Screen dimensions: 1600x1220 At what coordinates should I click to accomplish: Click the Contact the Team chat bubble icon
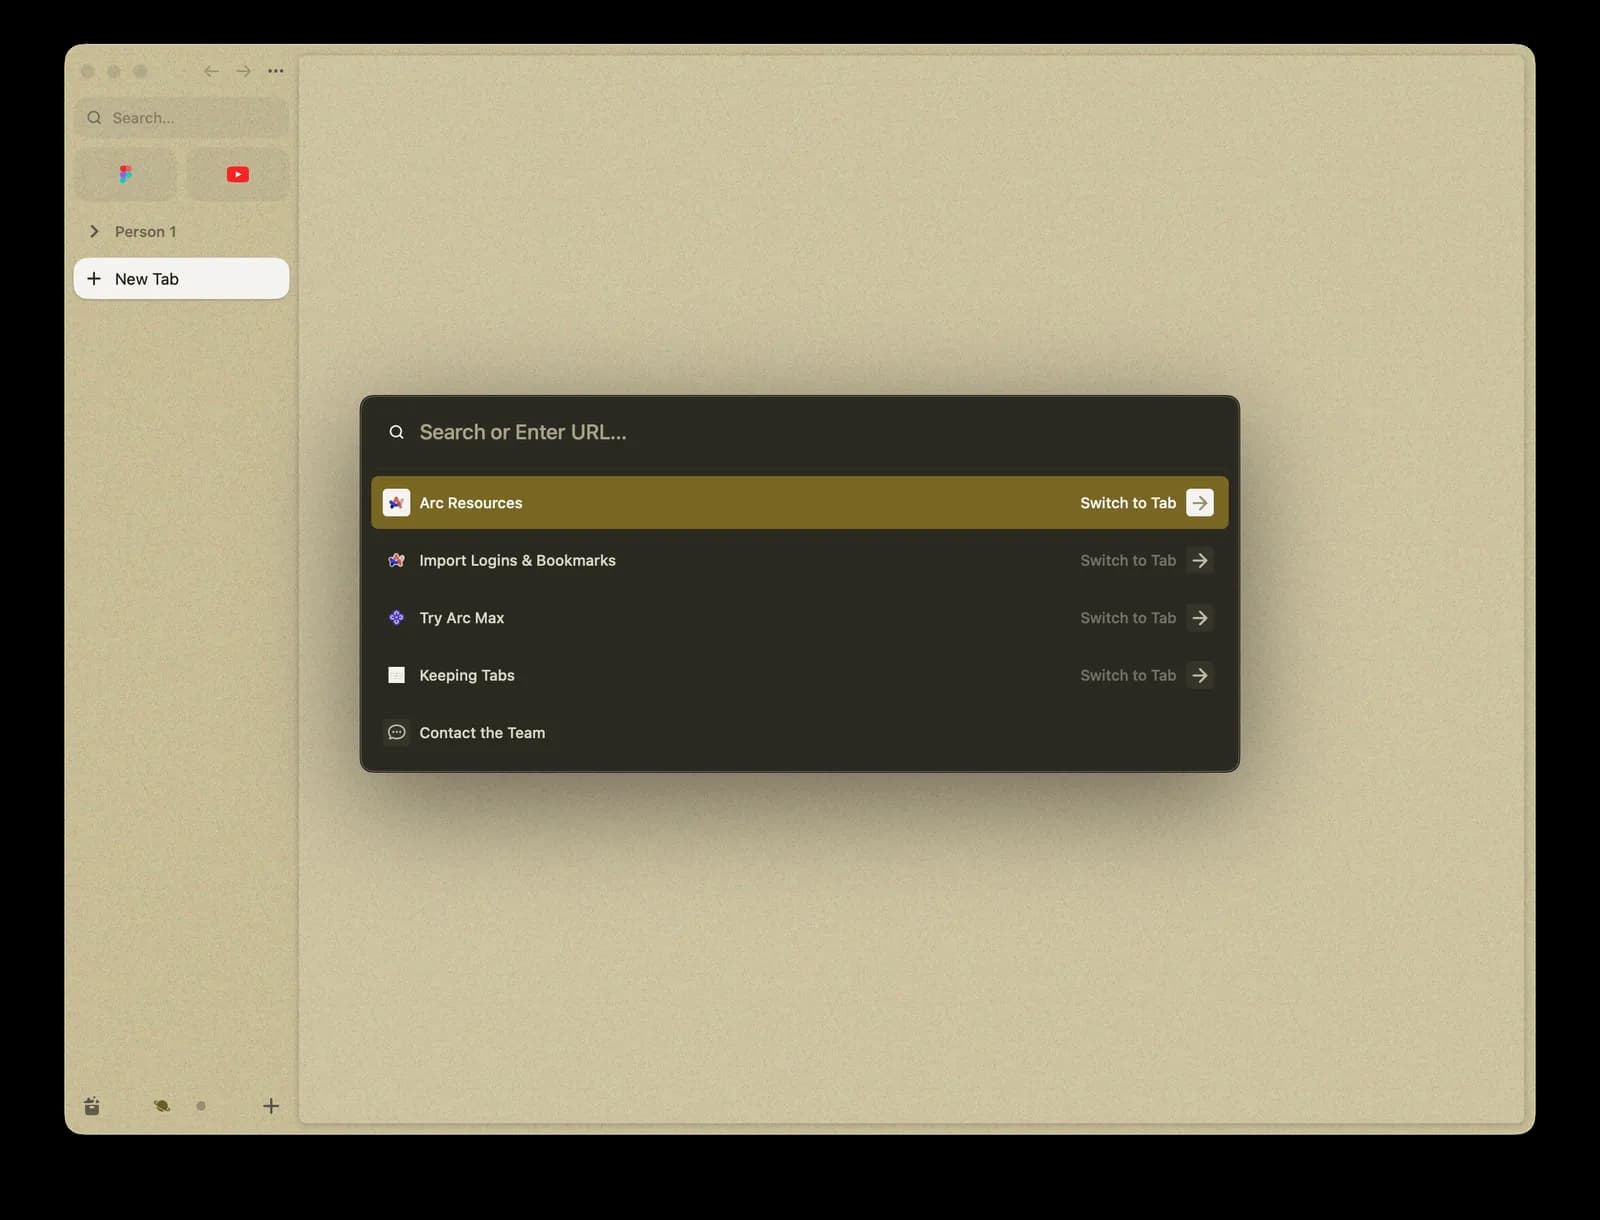[396, 732]
